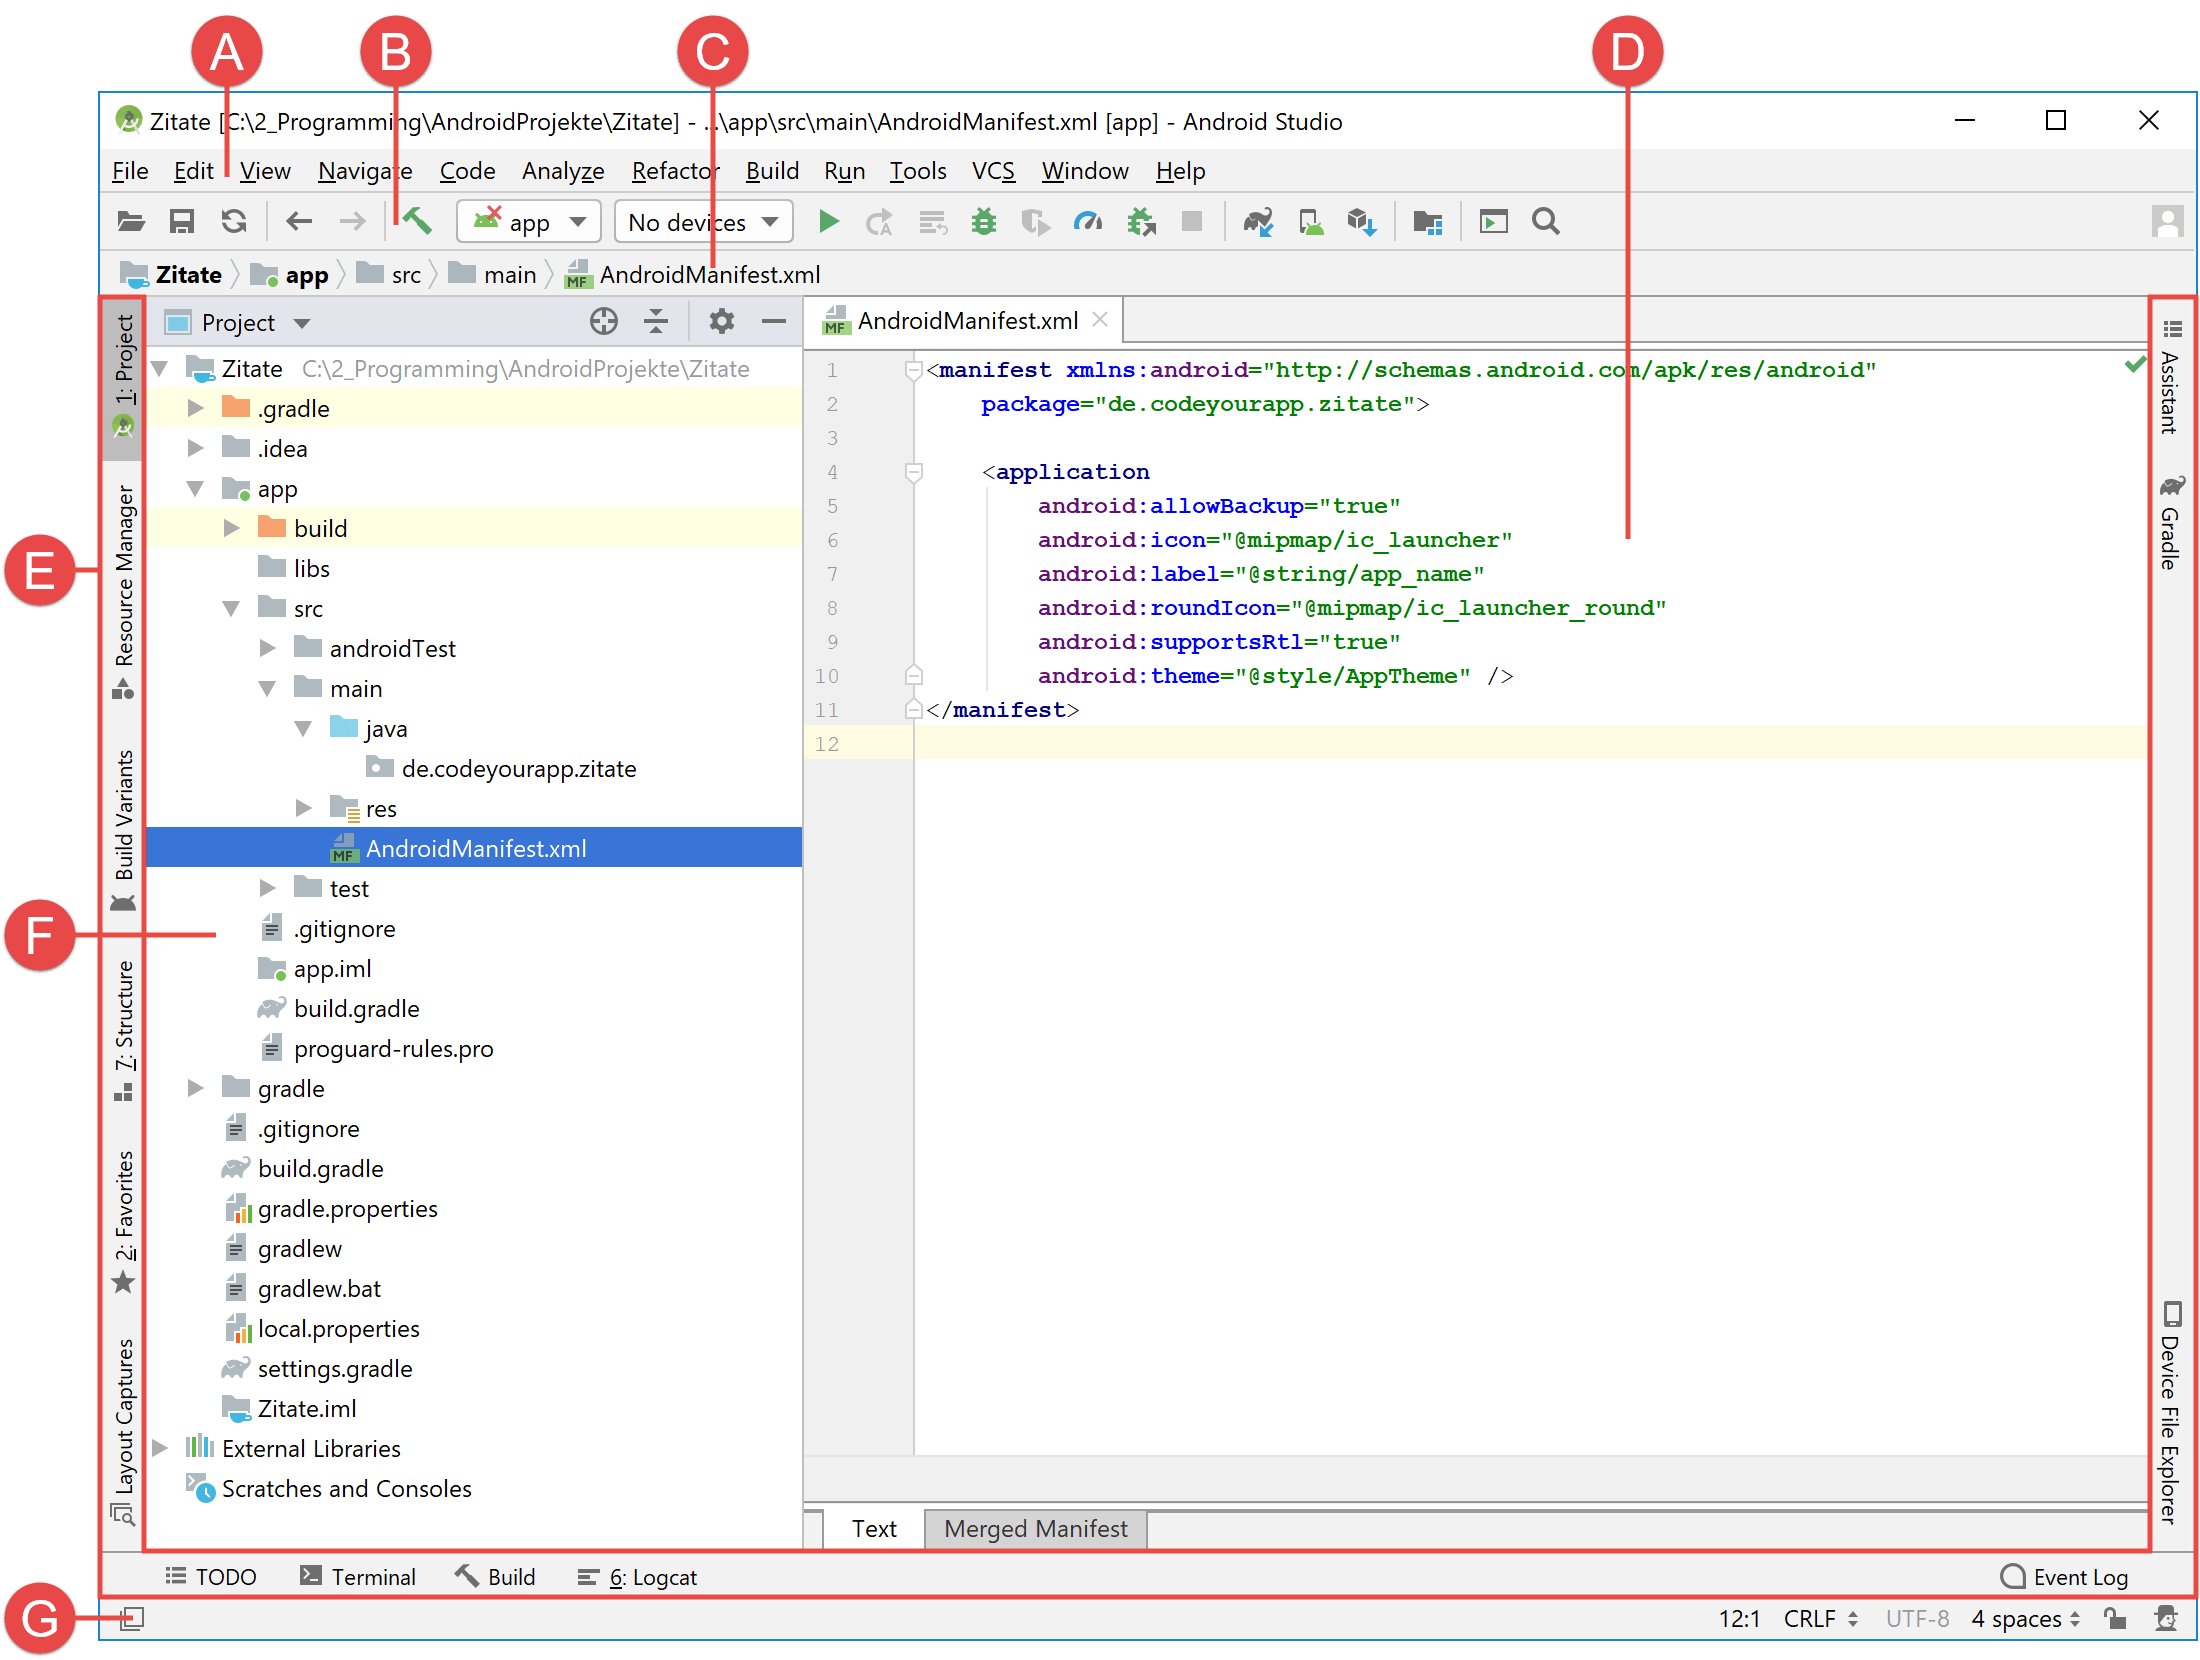Click the 4 spaces indent selector
Screen dimensions: 2200x1660
2026,1619
